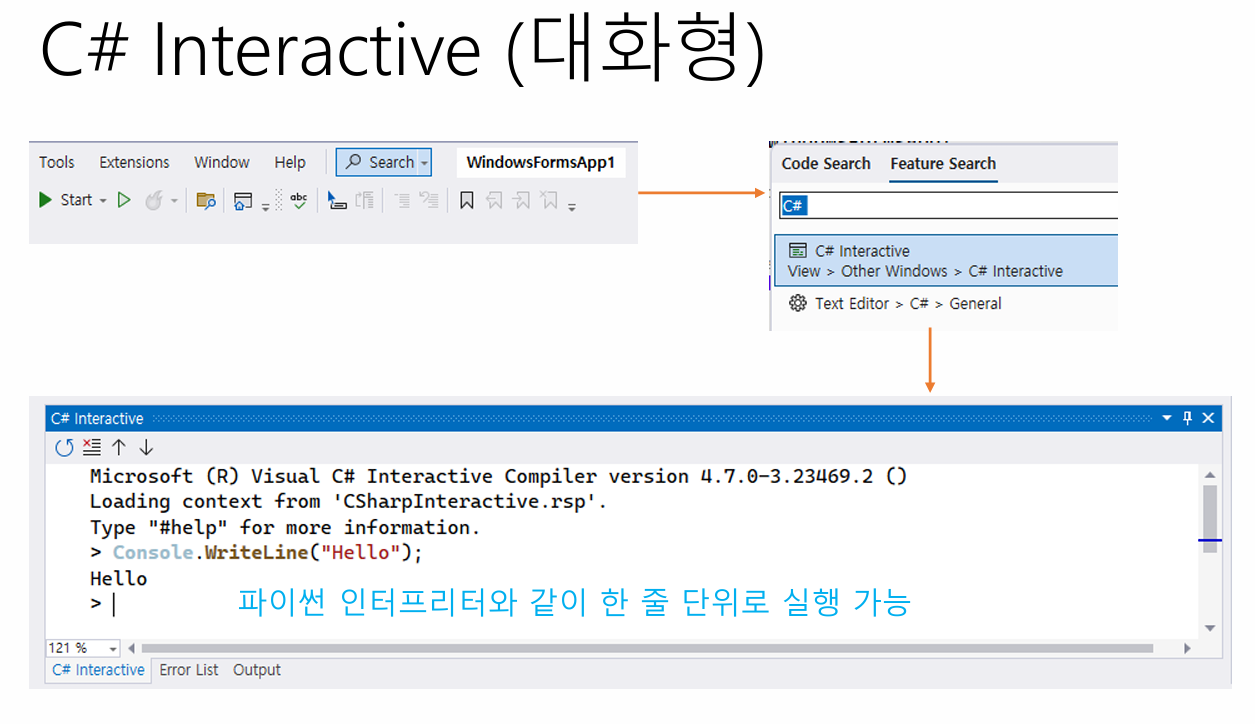This screenshot has height=724, width=1255.
Task: Click the Hello output line
Action: [x=118, y=579]
